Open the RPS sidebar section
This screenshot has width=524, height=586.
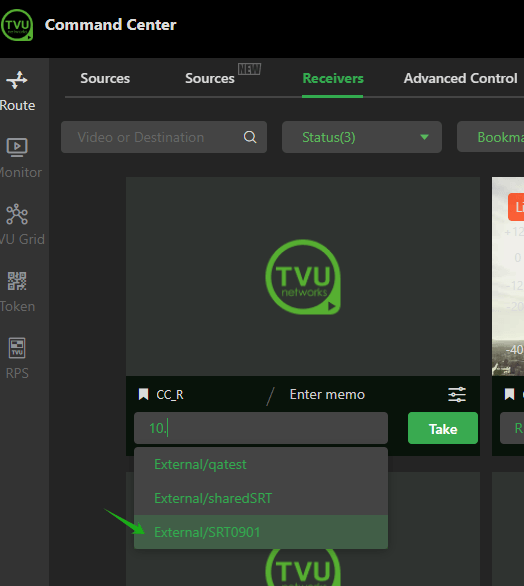[x=17, y=358]
